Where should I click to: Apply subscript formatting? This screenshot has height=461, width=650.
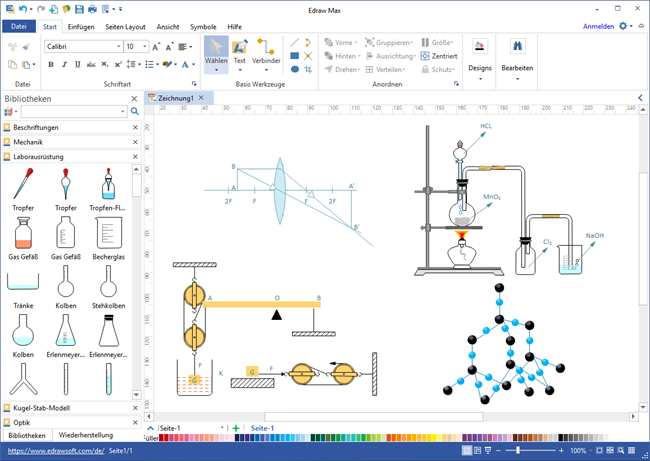105,64
